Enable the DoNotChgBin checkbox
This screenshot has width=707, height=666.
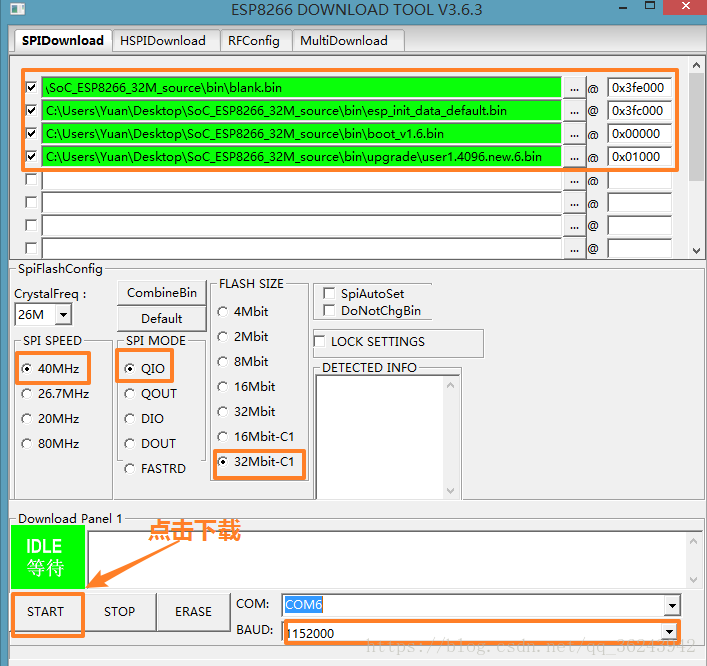point(329,310)
